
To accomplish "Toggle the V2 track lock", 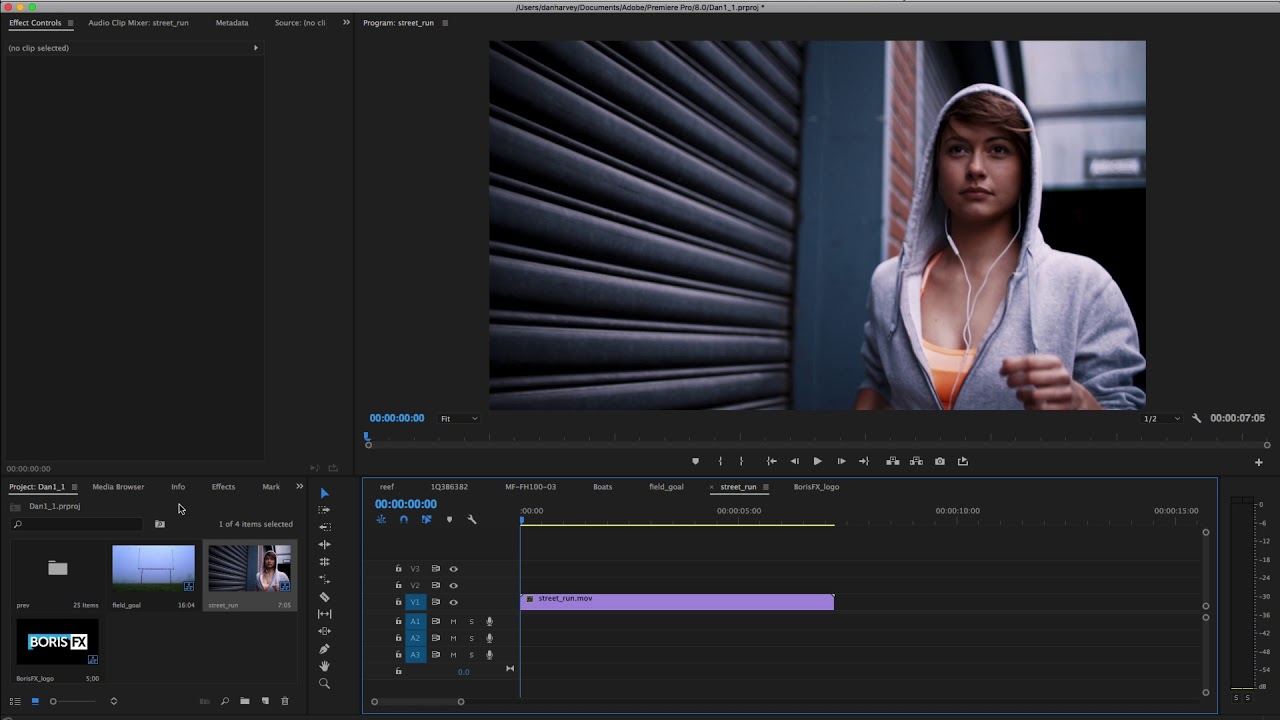I will pyautogui.click(x=398, y=585).
